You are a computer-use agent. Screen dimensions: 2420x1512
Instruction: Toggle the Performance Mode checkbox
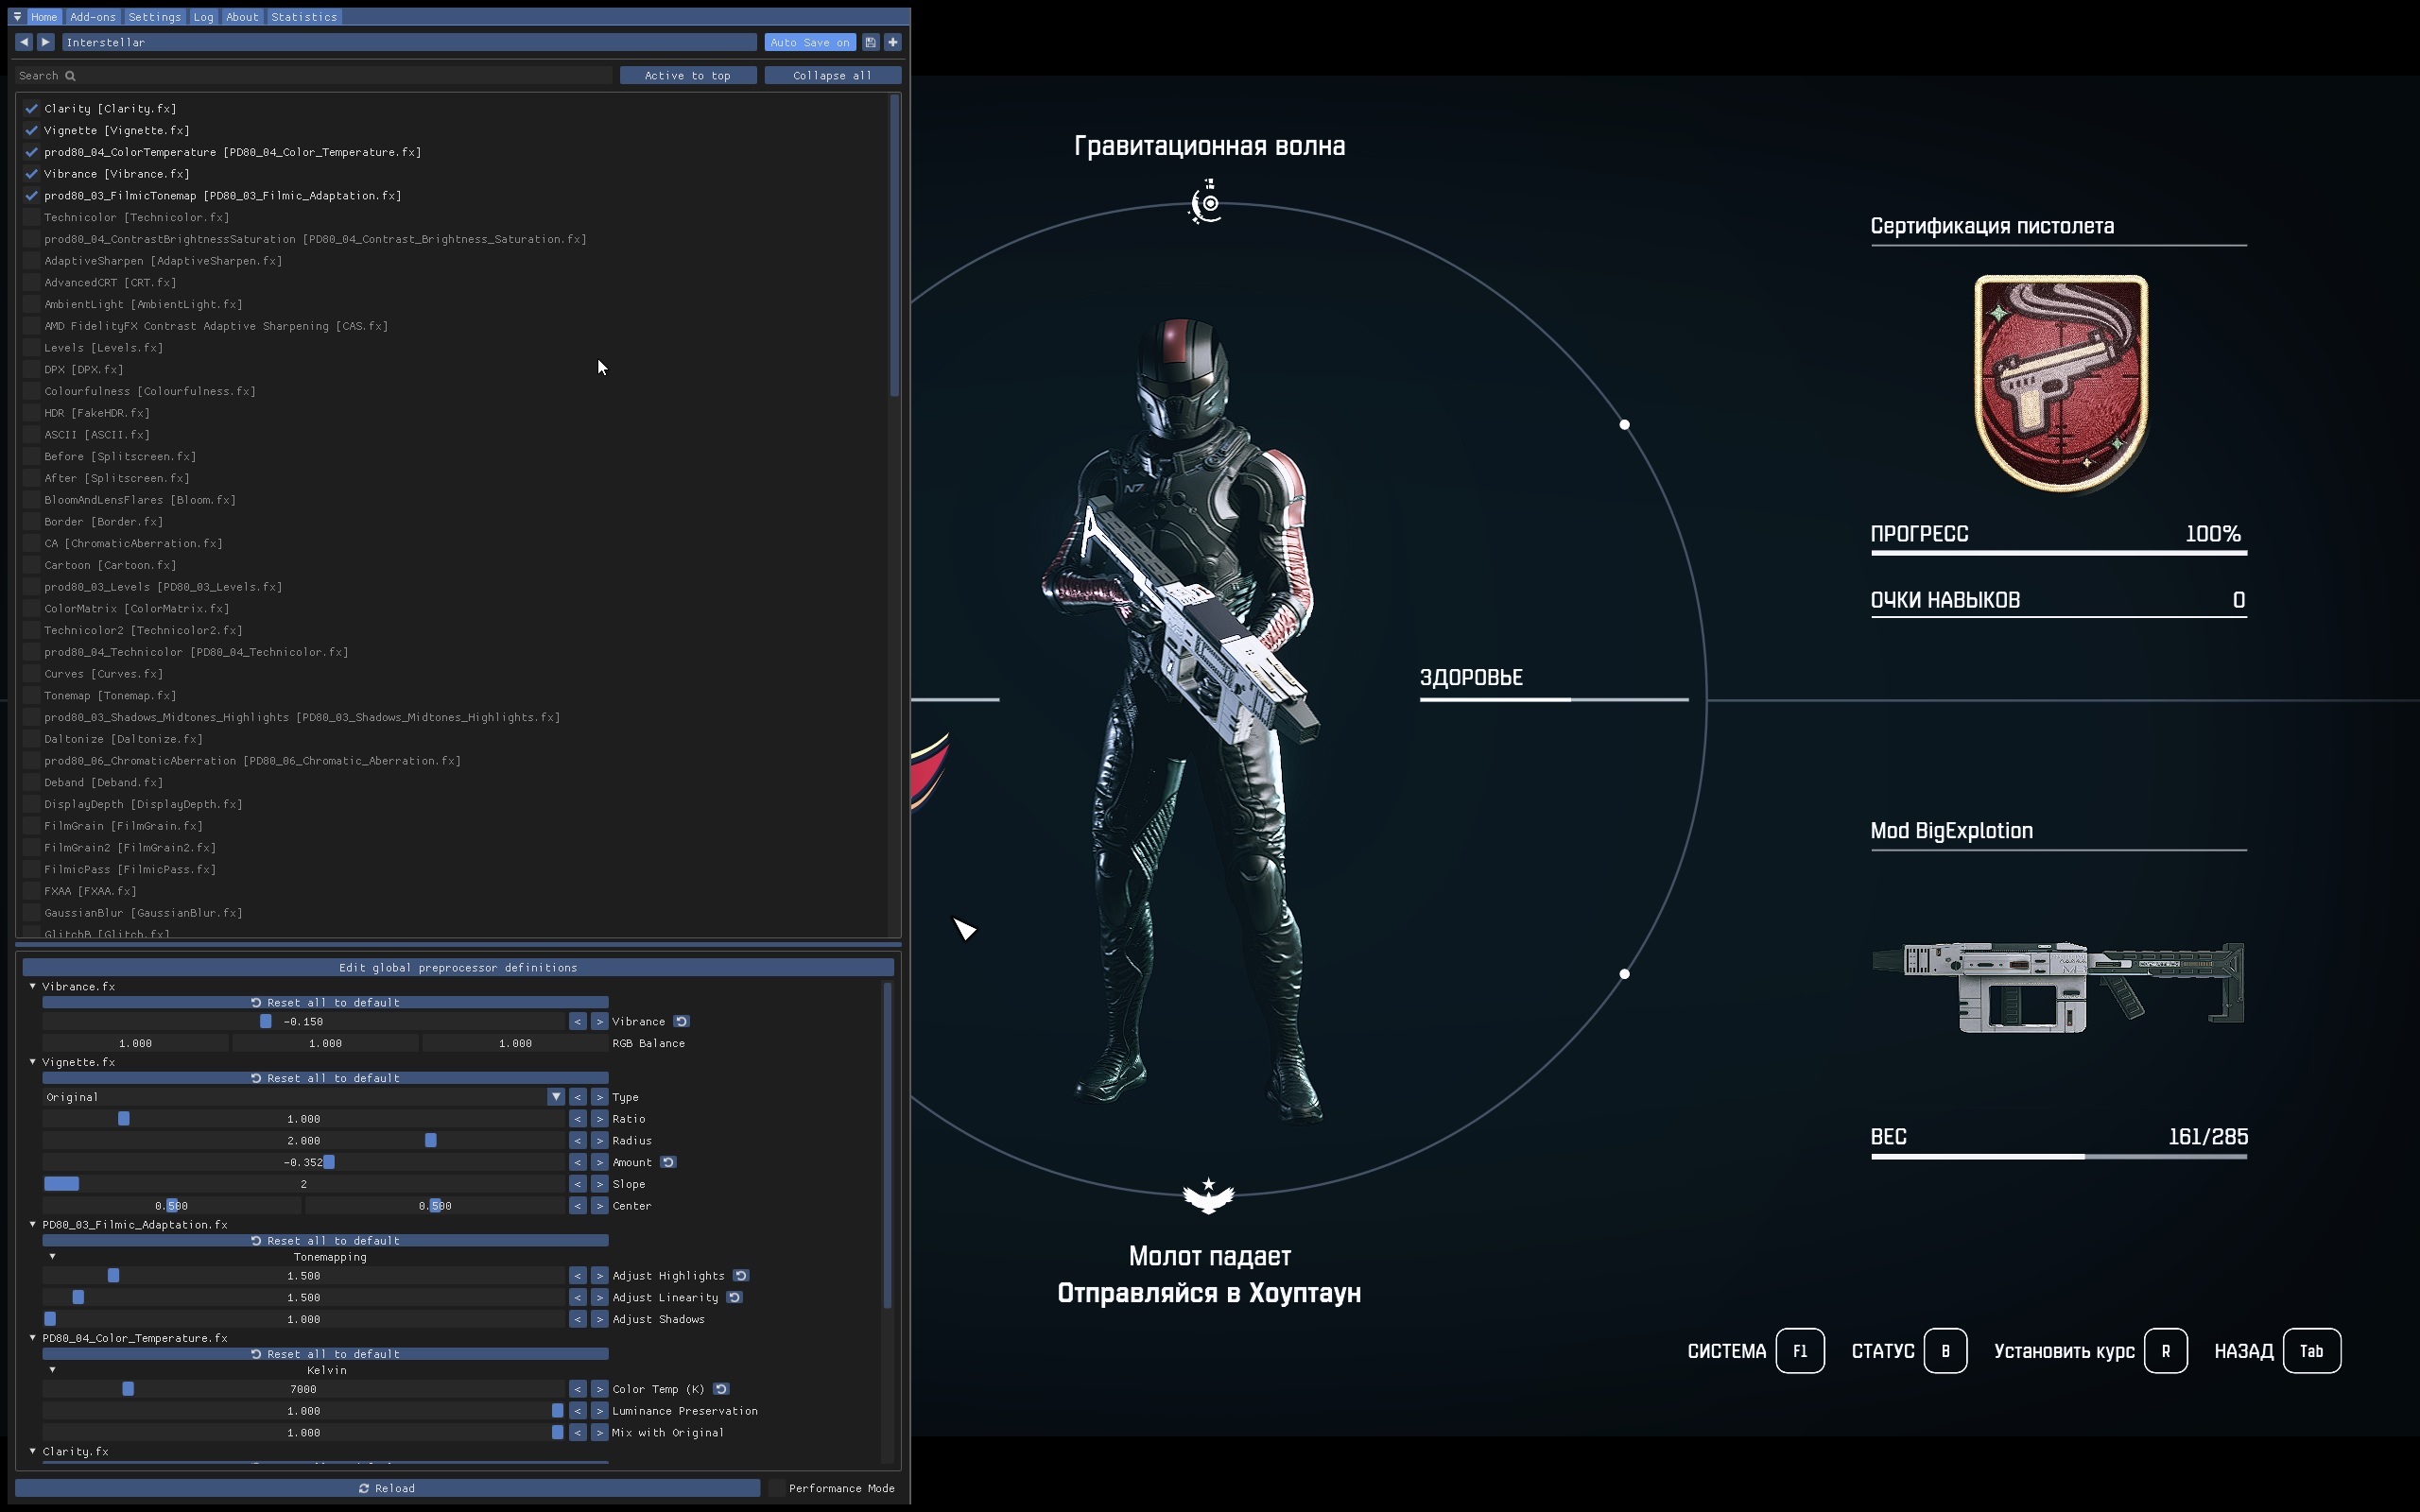[x=777, y=1488]
